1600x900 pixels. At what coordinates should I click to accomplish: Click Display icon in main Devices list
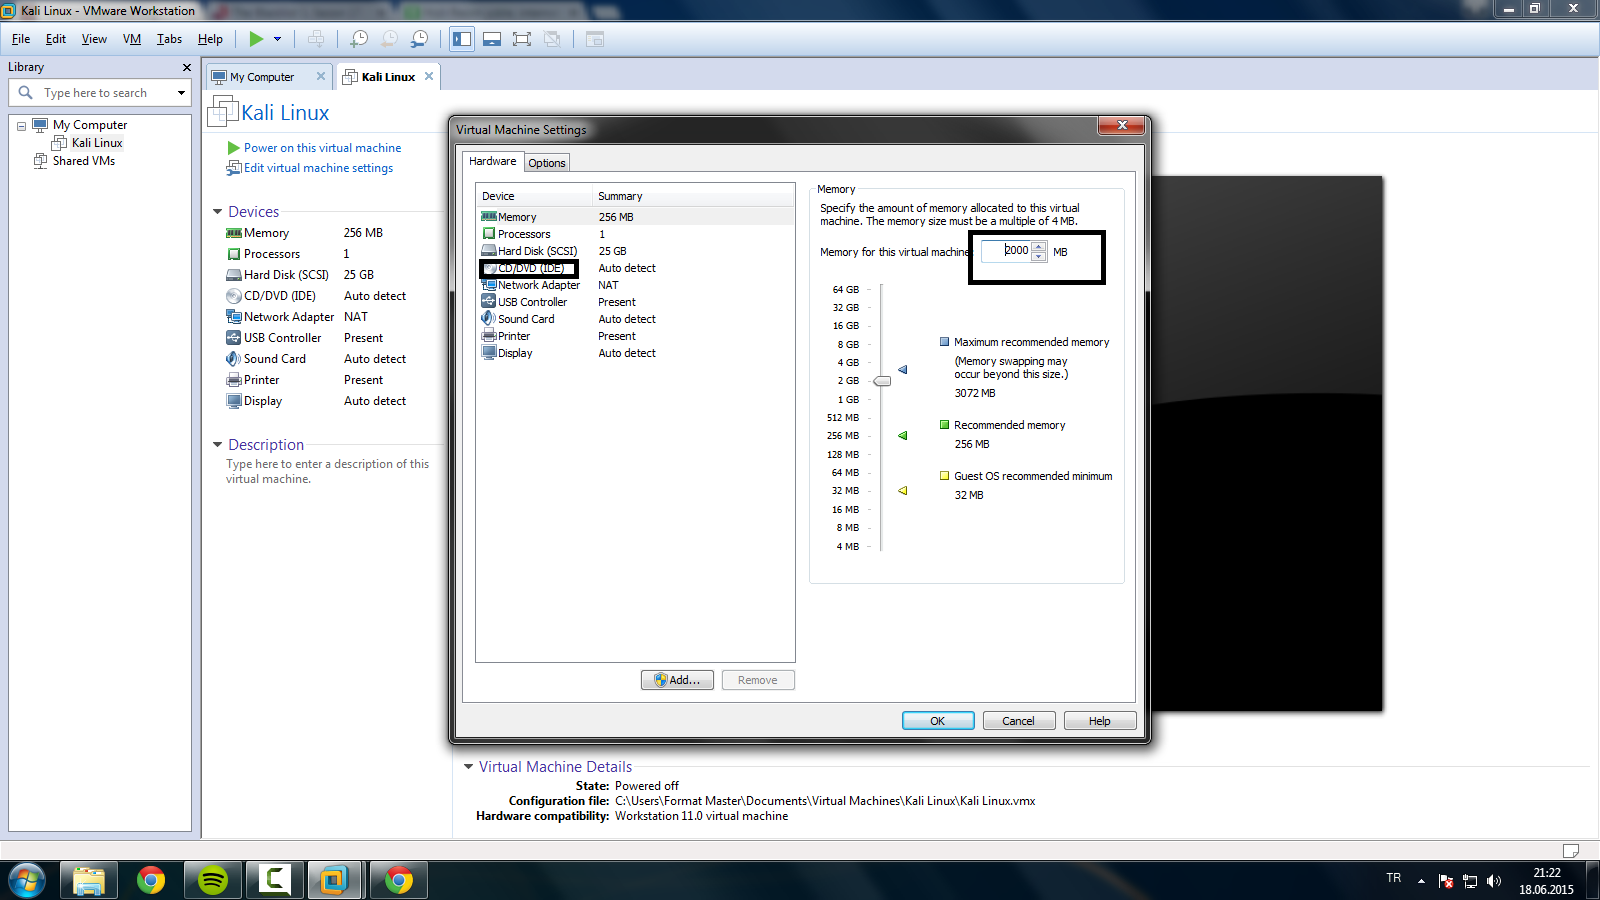click(234, 401)
